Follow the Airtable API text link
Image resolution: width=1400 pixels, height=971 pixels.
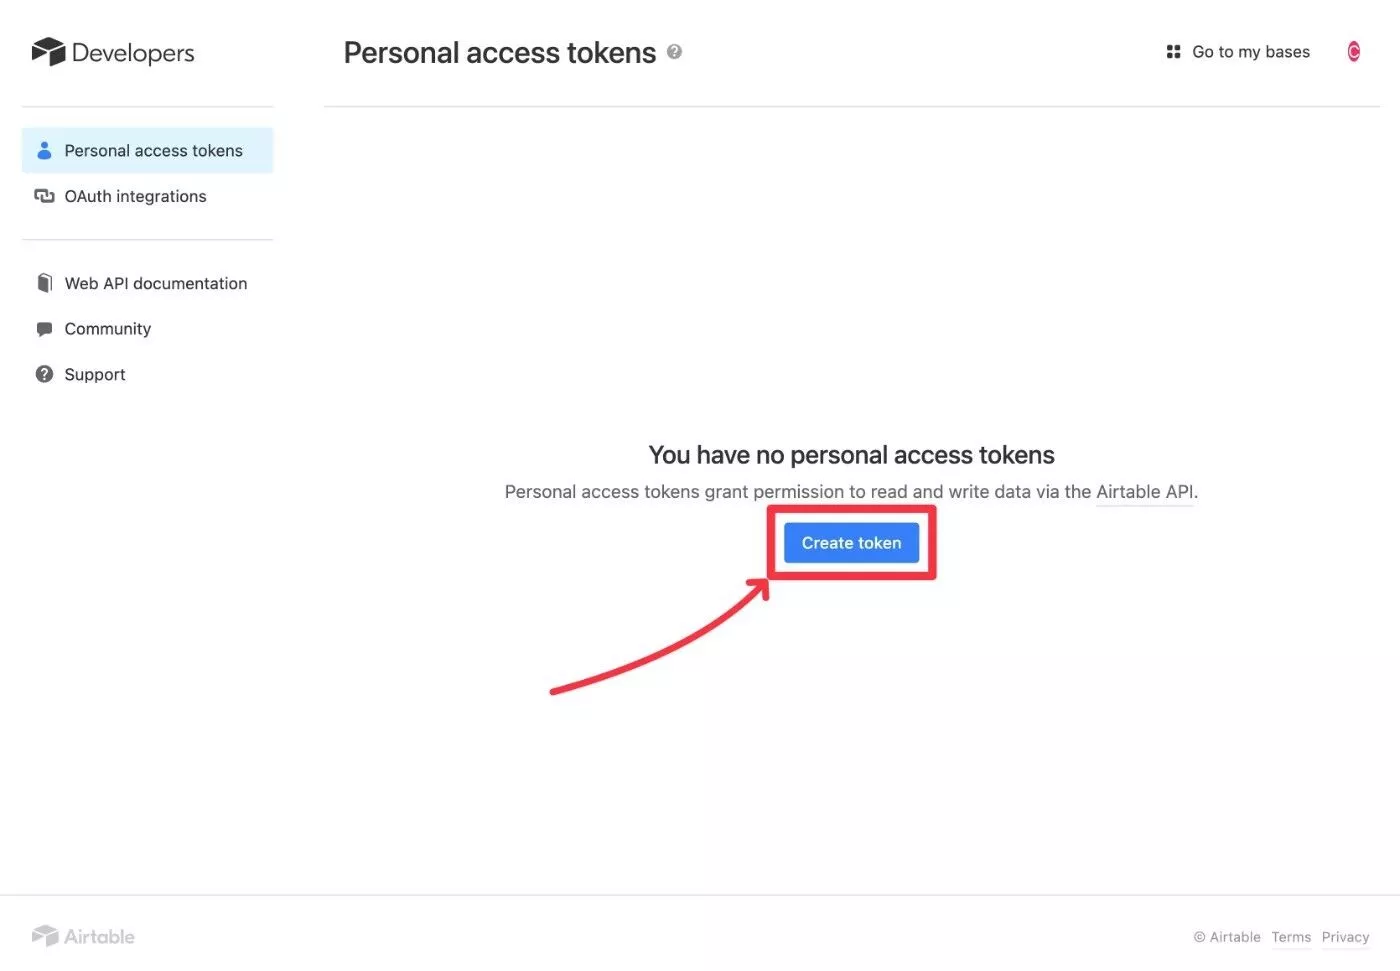pos(1144,492)
